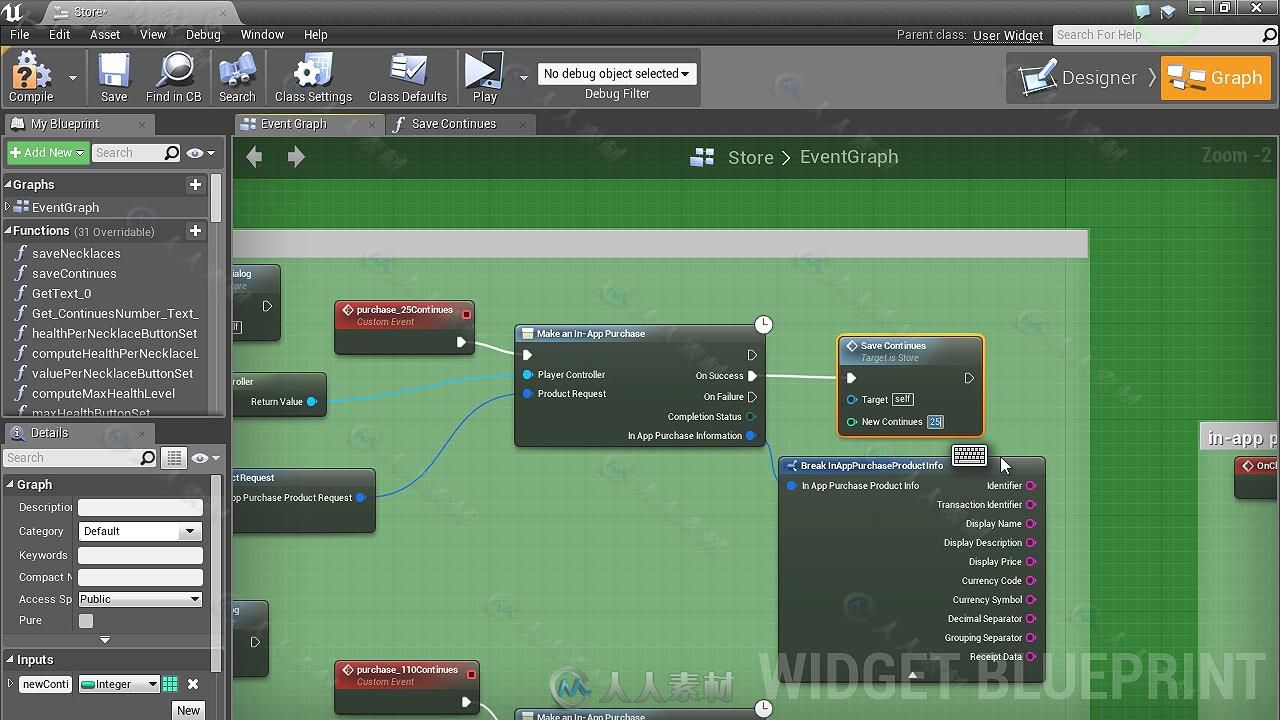Switch to Designer mode
Image resolution: width=1280 pixels, height=720 pixels.
(1079, 77)
